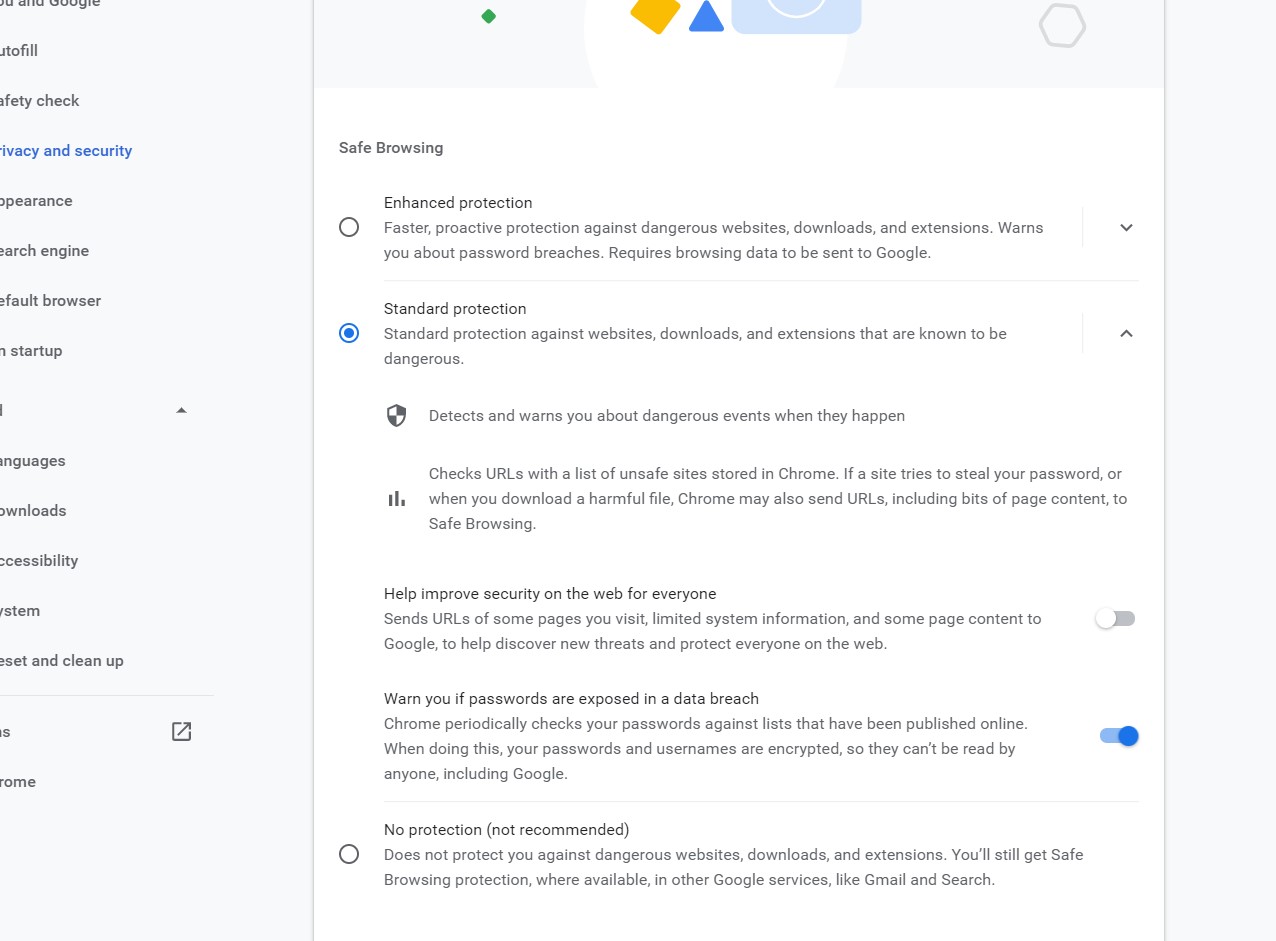Click the external link icon in sidebar

[181, 732]
